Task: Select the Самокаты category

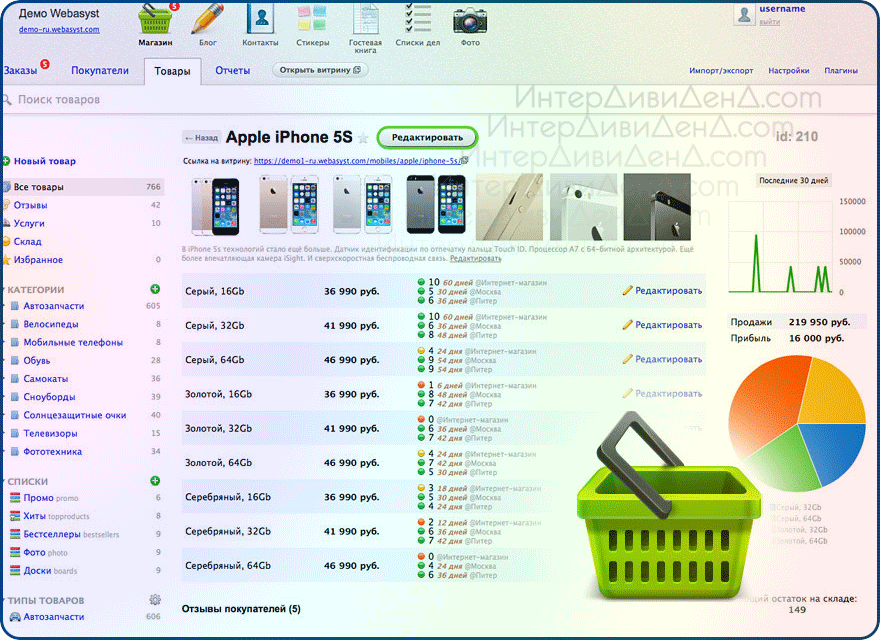Action: pos(45,379)
